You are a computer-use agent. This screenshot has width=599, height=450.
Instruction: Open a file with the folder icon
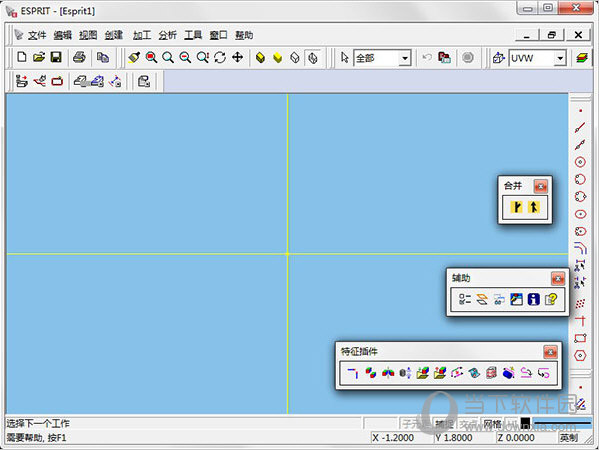(x=39, y=58)
